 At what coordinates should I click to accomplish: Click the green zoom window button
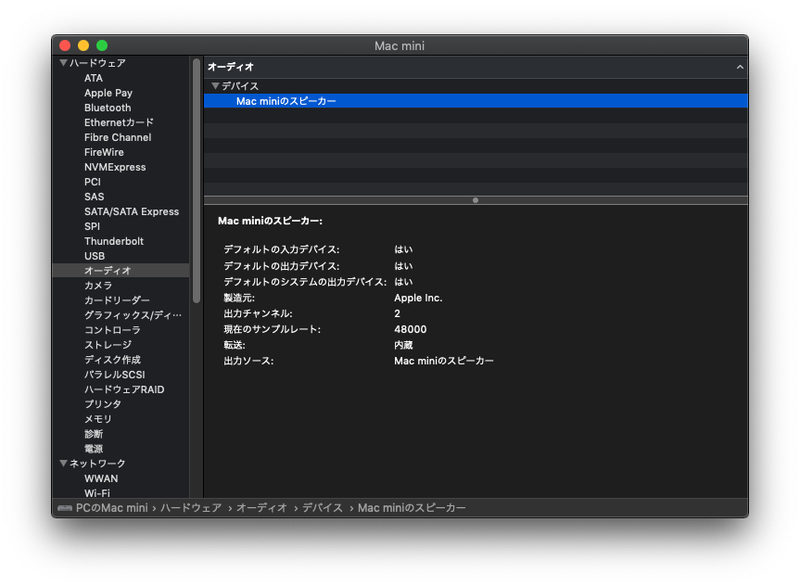tap(102, 46)
